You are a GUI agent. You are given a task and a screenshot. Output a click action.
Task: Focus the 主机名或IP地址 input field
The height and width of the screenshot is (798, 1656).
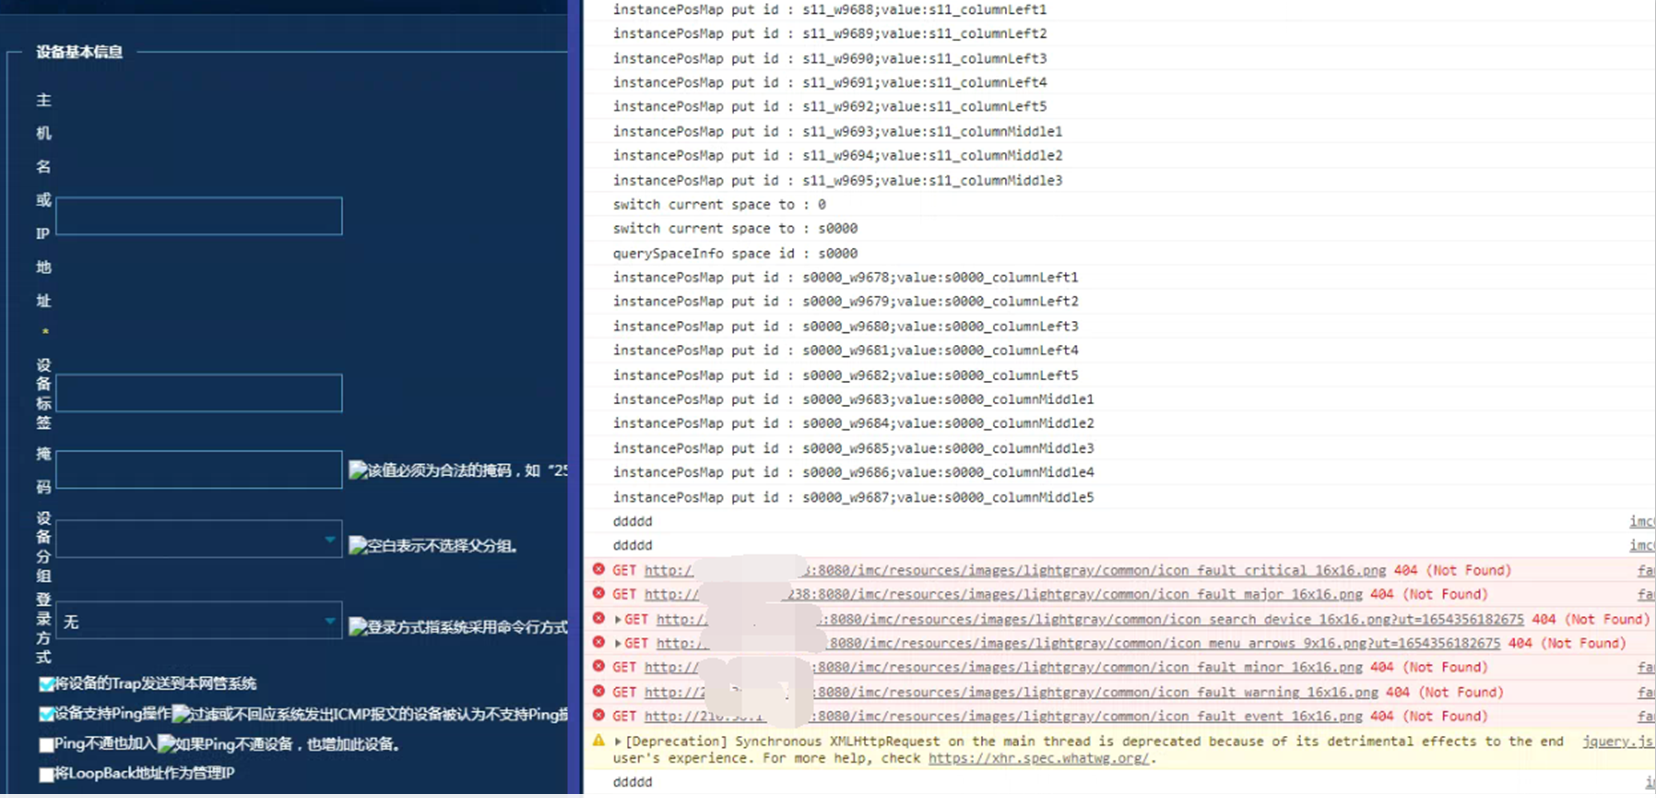tap(199, 216)
